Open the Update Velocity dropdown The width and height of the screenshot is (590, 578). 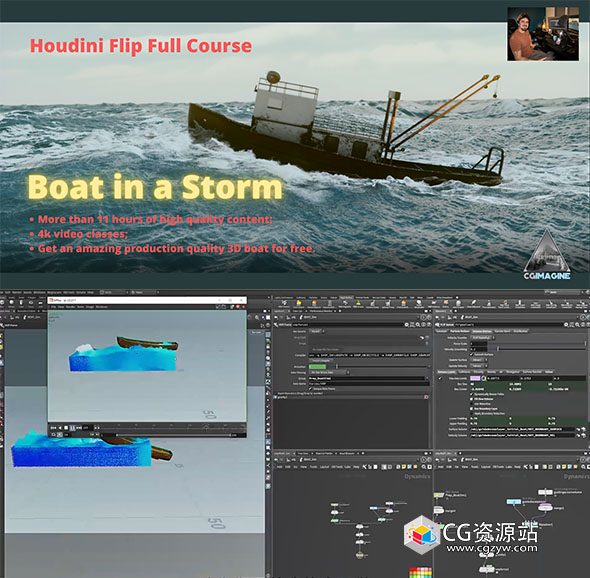(479, 366)
